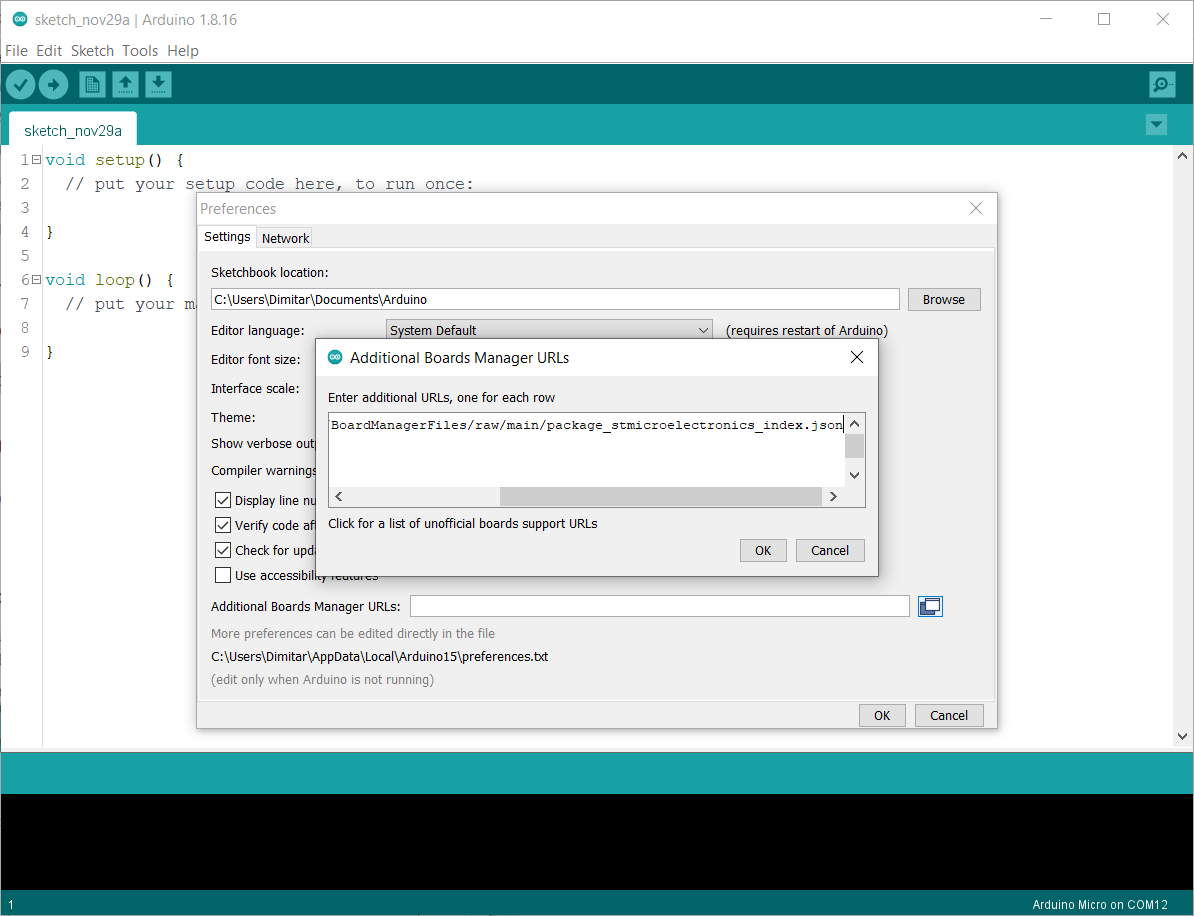Viewport: 1194px width, 916px height.
Task: Open the File menu
Action: pos(16,51)
